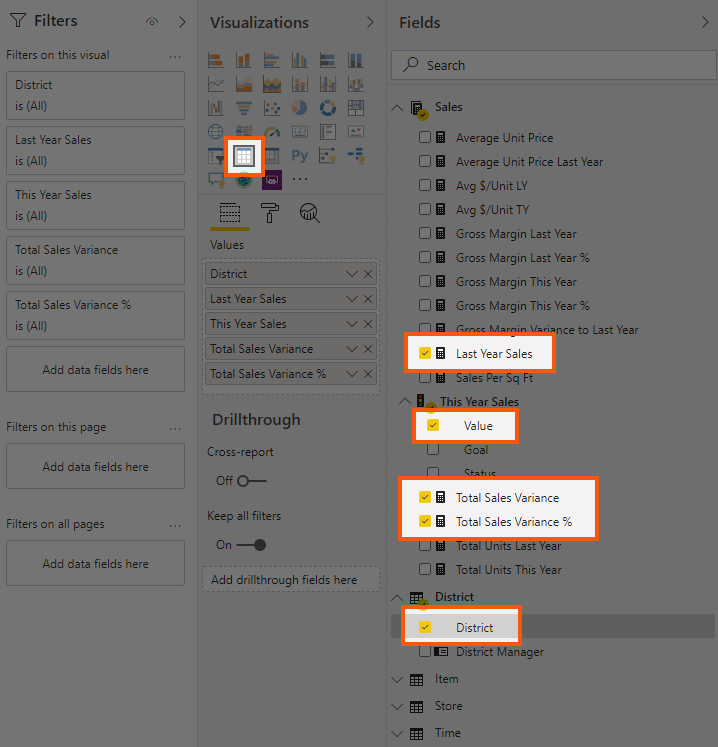Select the Stacked bar chart visual

[216, 61]
